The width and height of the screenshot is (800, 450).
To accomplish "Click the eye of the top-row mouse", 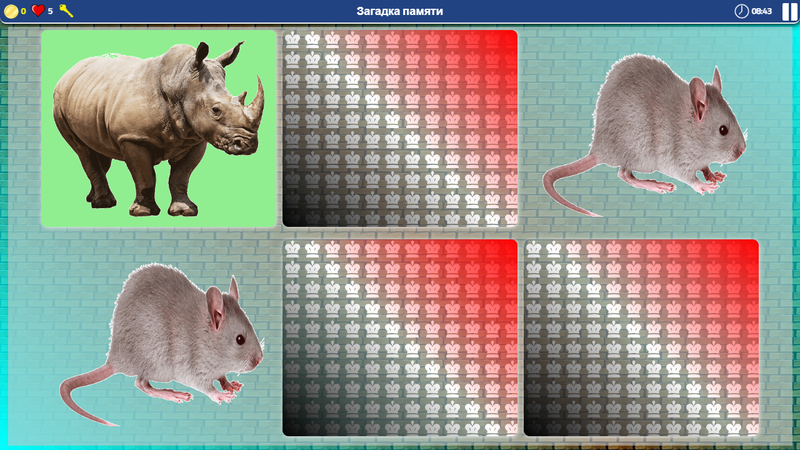I will click(722, 130).
